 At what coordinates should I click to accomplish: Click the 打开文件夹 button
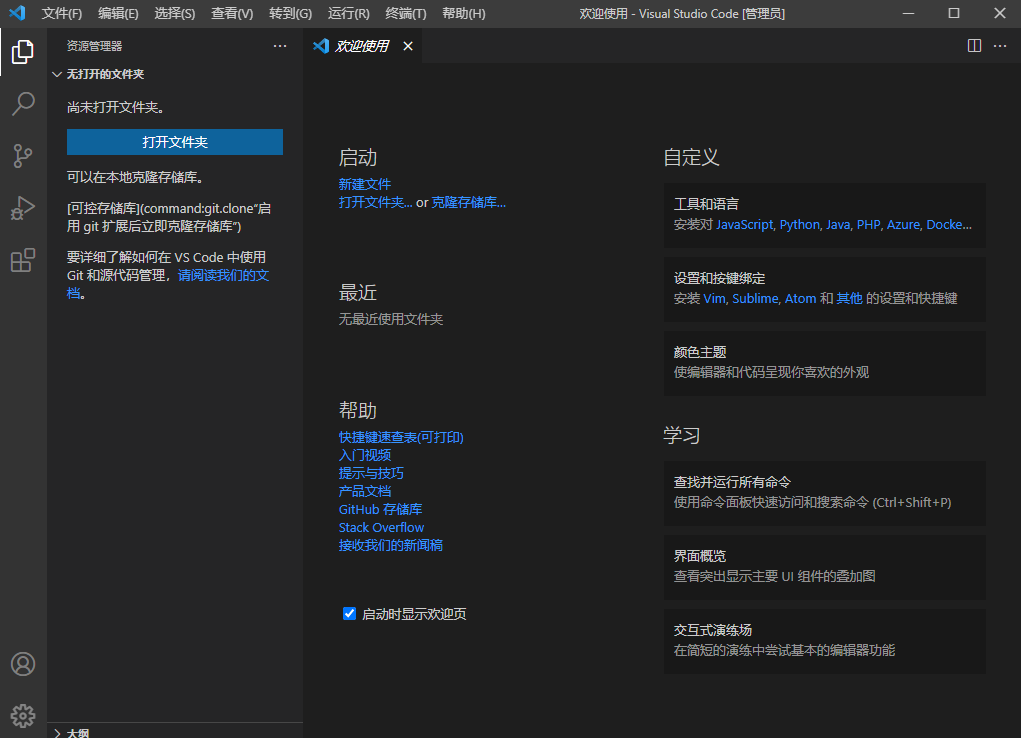point(175,142)
